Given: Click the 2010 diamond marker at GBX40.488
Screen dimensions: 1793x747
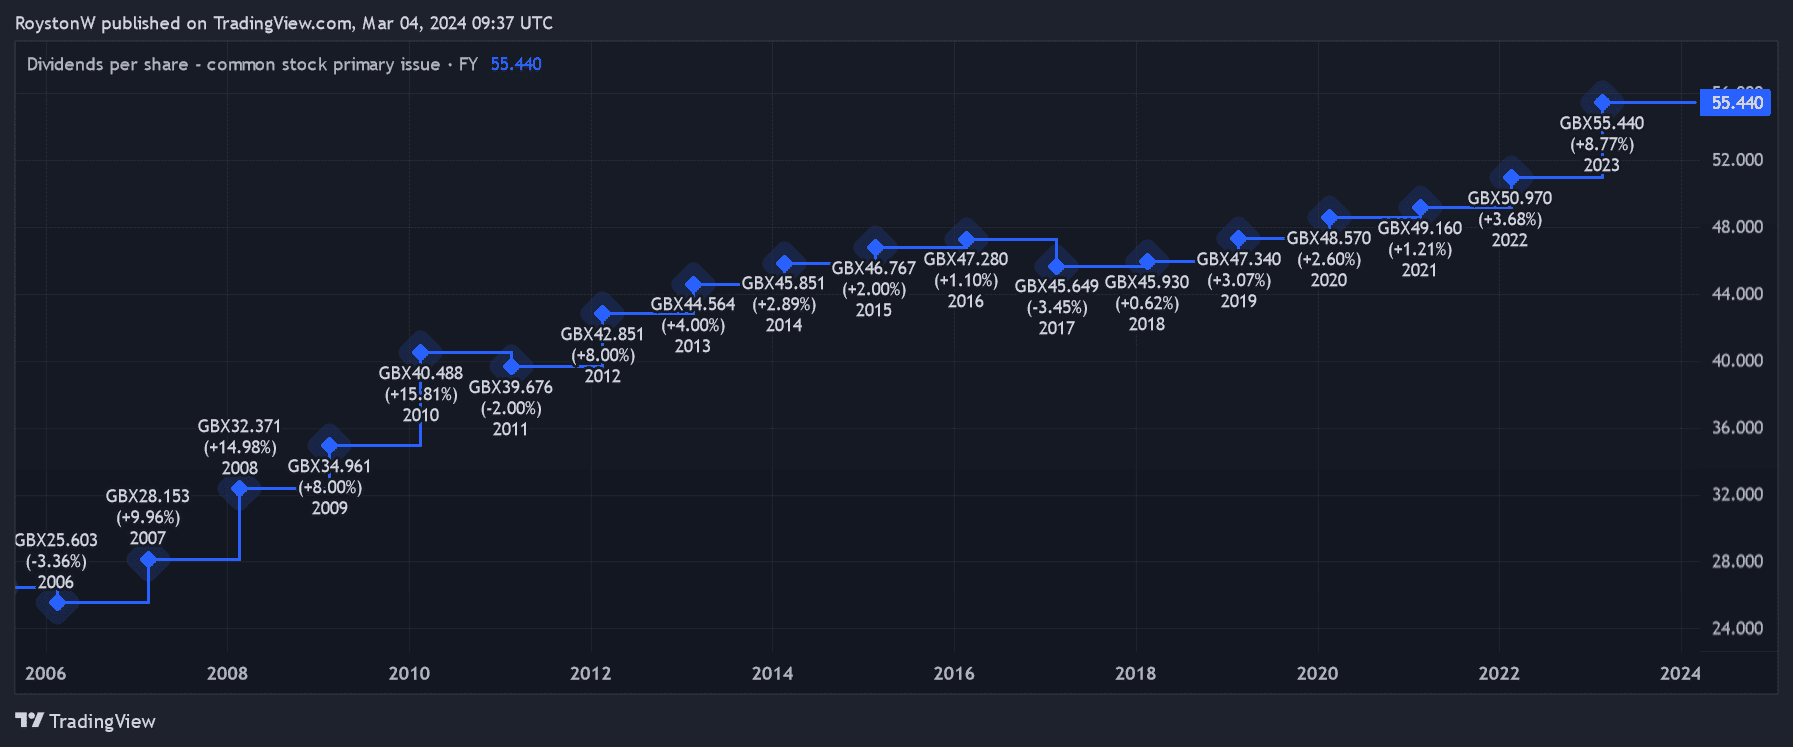Looking at the screenshot, I should (x=420, y=352).
